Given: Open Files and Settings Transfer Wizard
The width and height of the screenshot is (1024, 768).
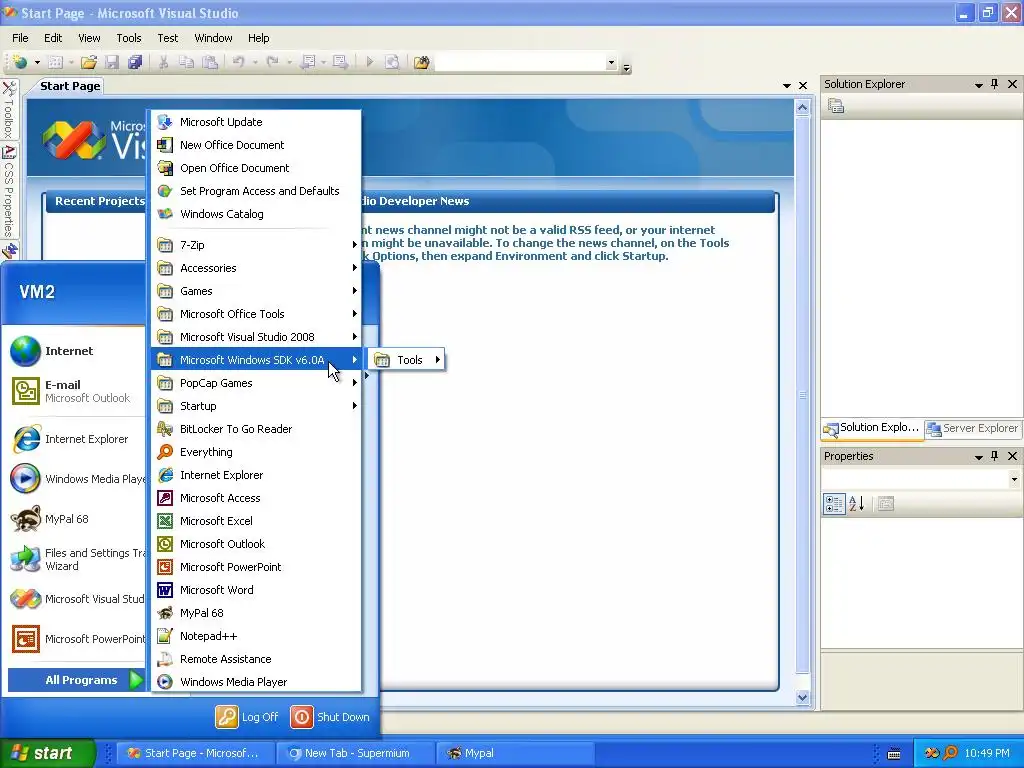Looking at the screenshot, I should pyautogui.click(x=75, y=559).
